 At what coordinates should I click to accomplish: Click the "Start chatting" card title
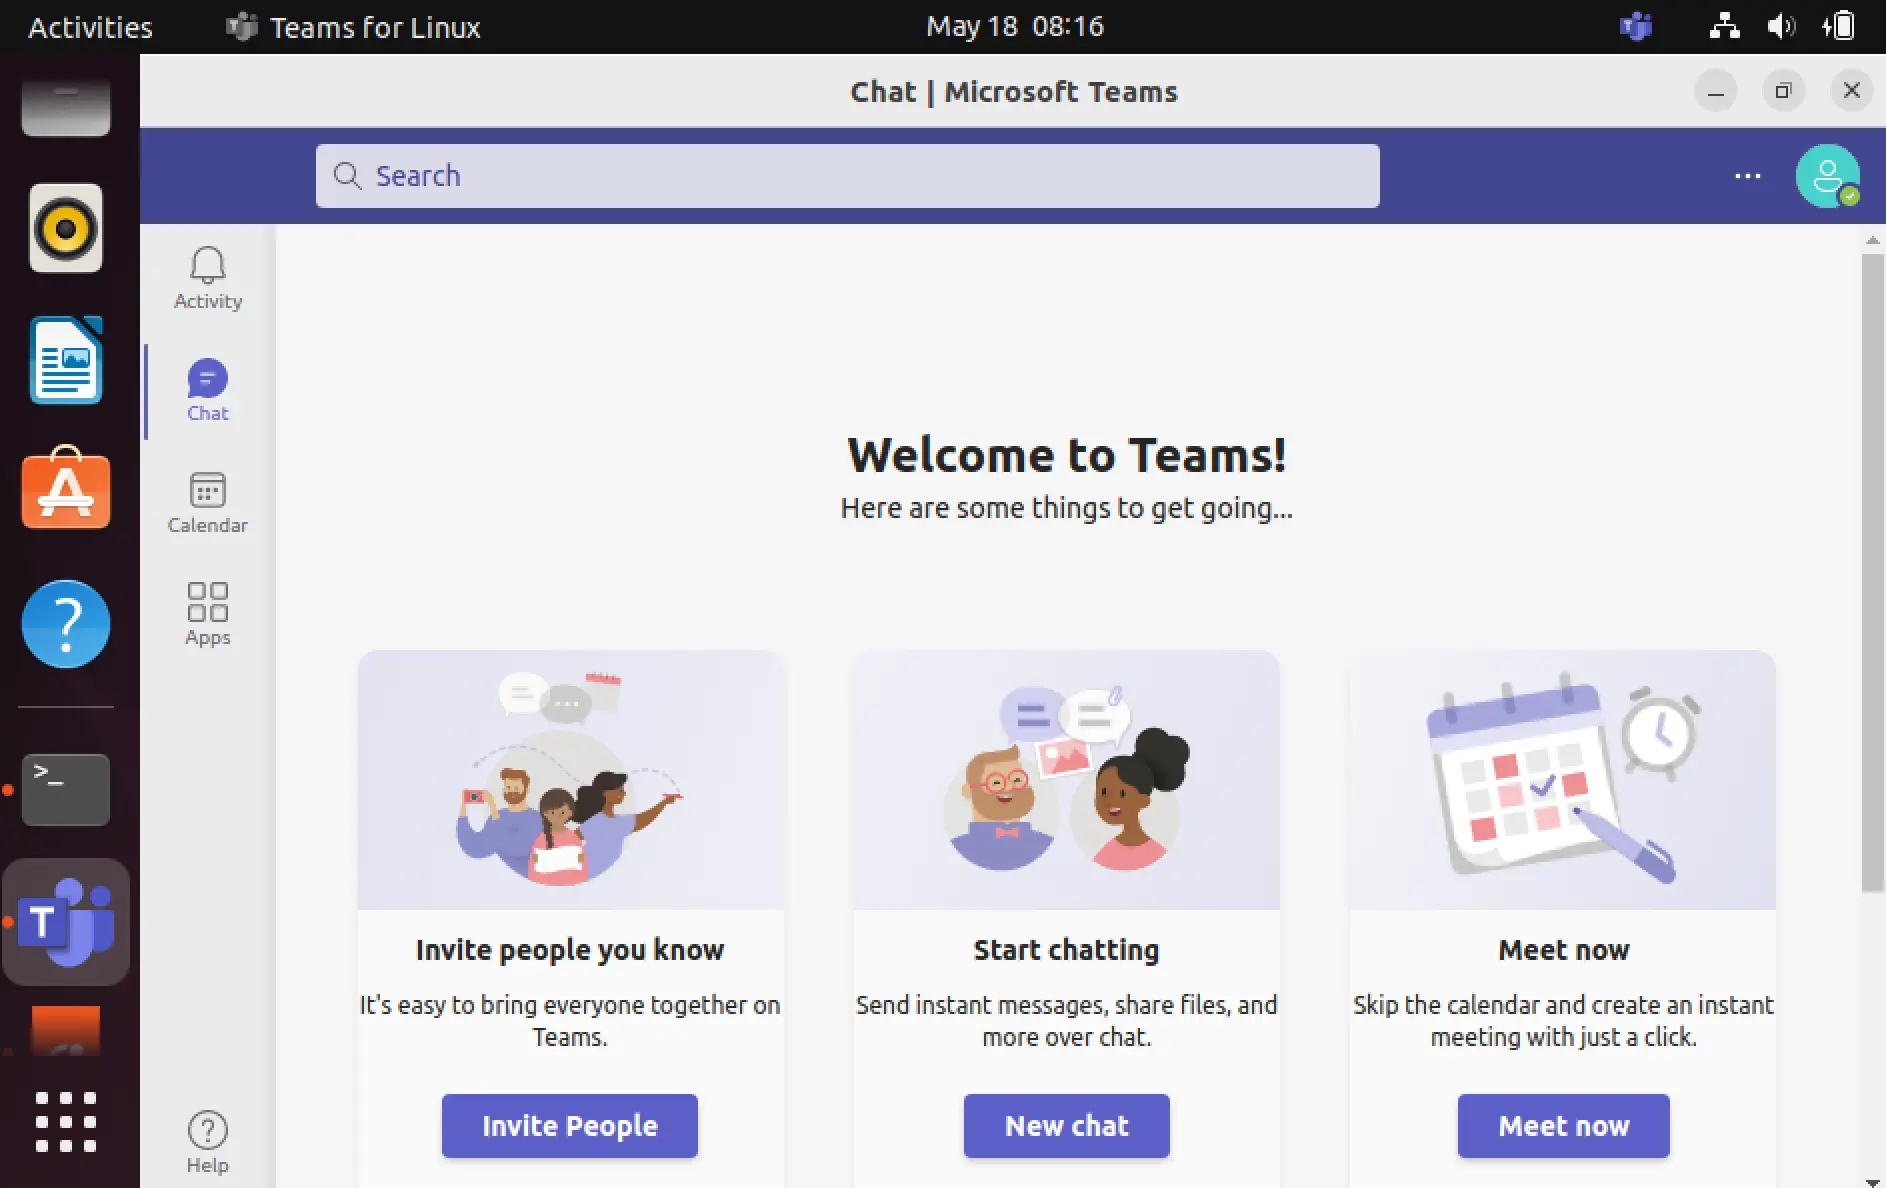tap(1066, 950)
